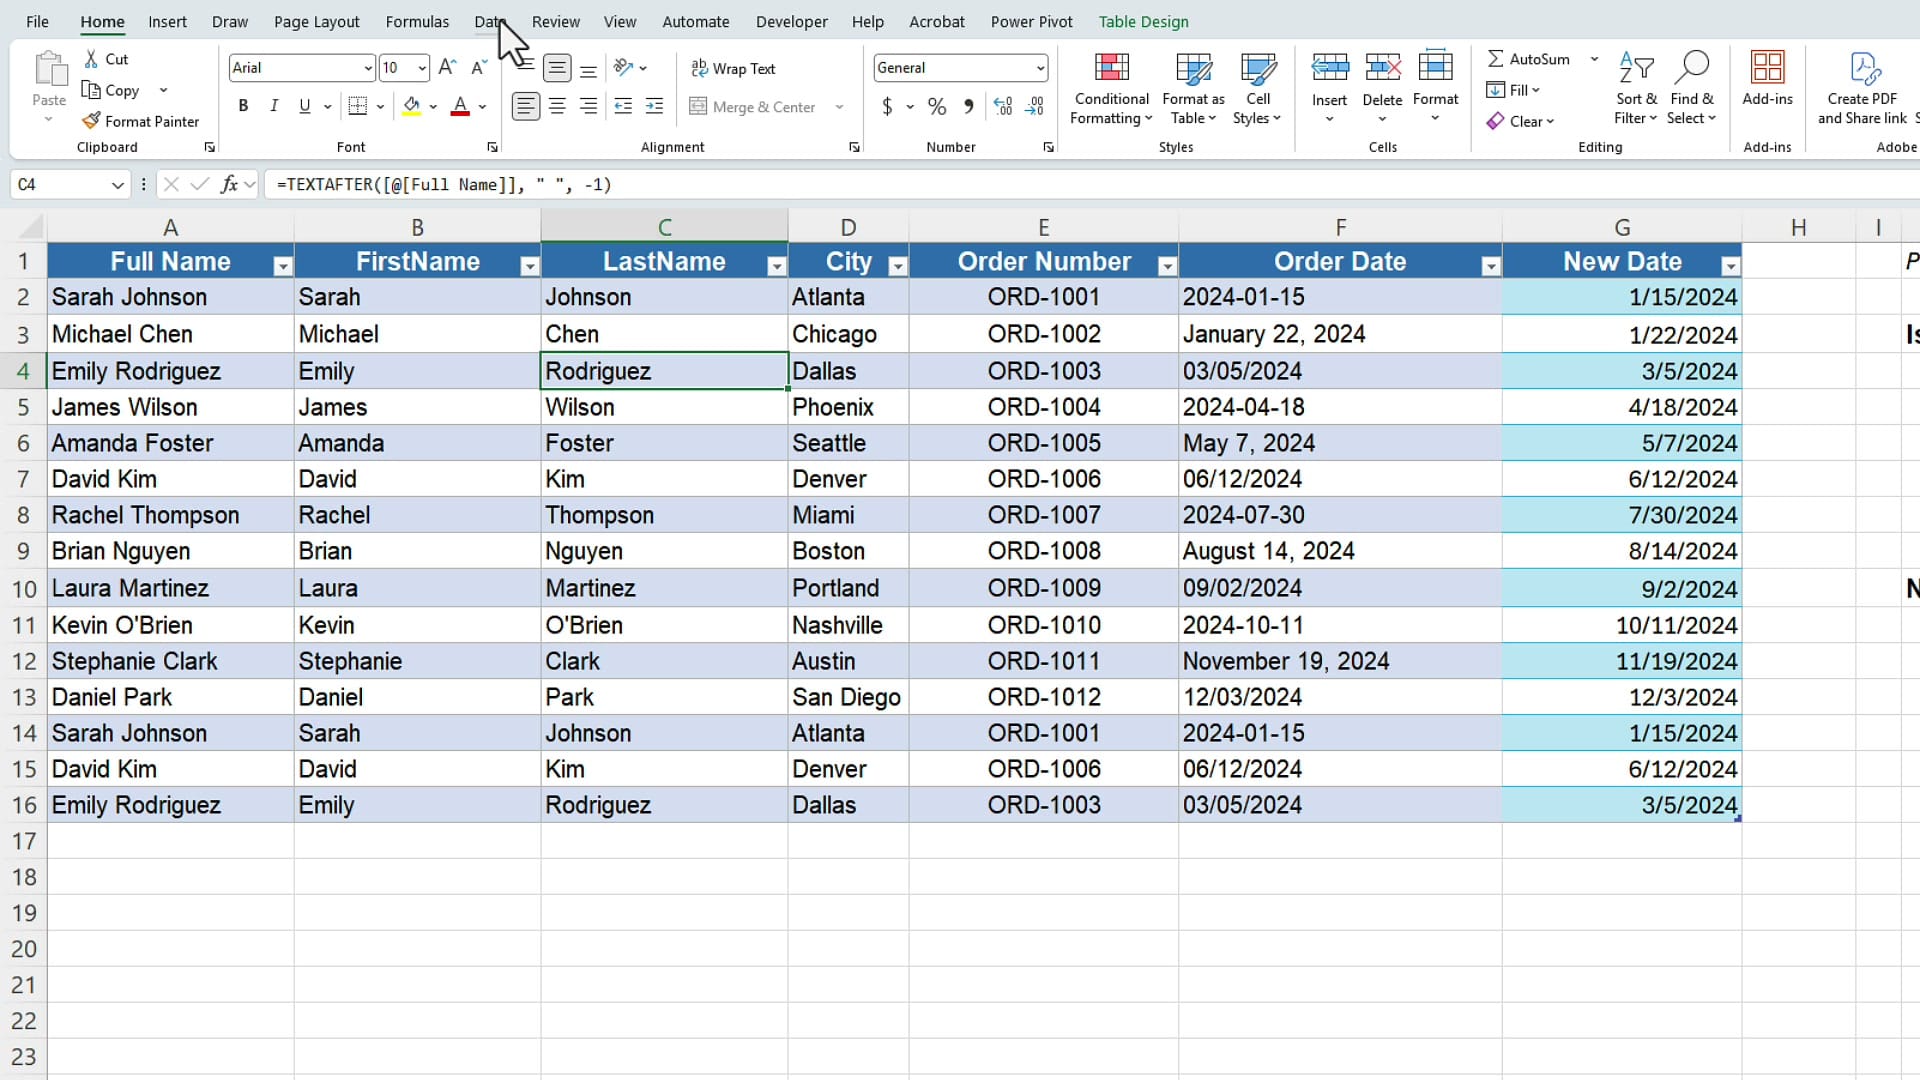1920x1080 pixels.
Task: Increase font size with the larger A icon
Action: point(447,67)
